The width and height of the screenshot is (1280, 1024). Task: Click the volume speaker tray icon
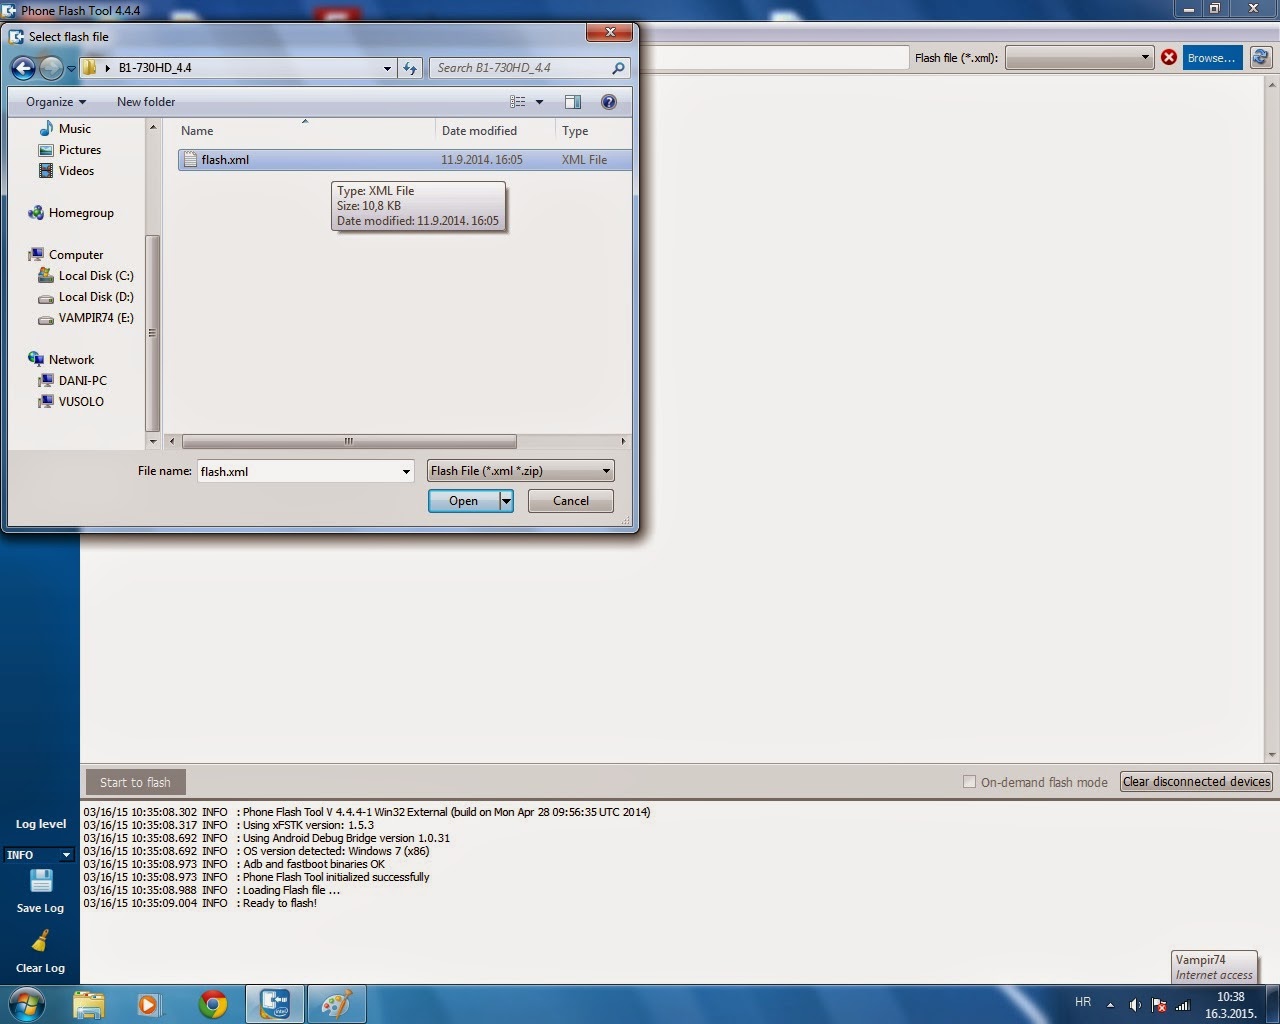[x=1135, y=1005]
